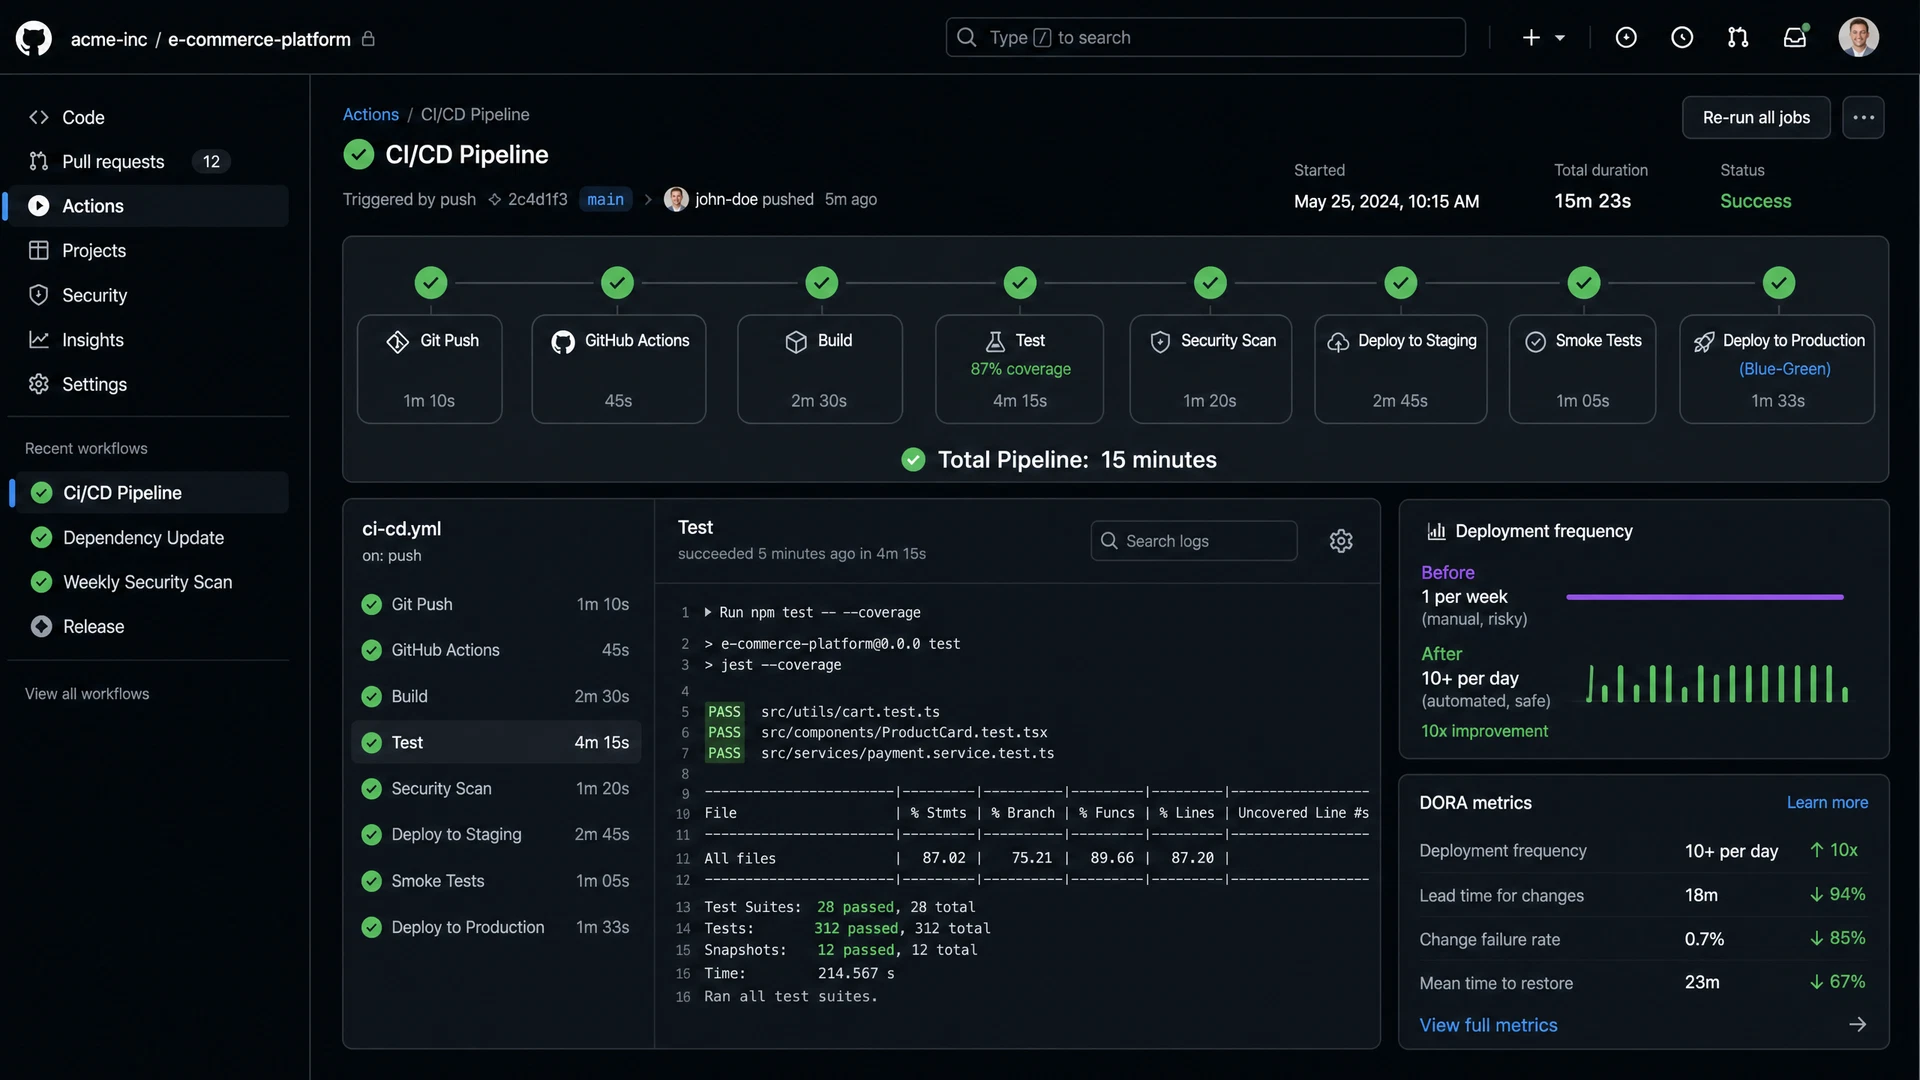Open Settings in sidebar
Screen dimensions: 1920x1080
pyautogui.click(x=148, y=384)
